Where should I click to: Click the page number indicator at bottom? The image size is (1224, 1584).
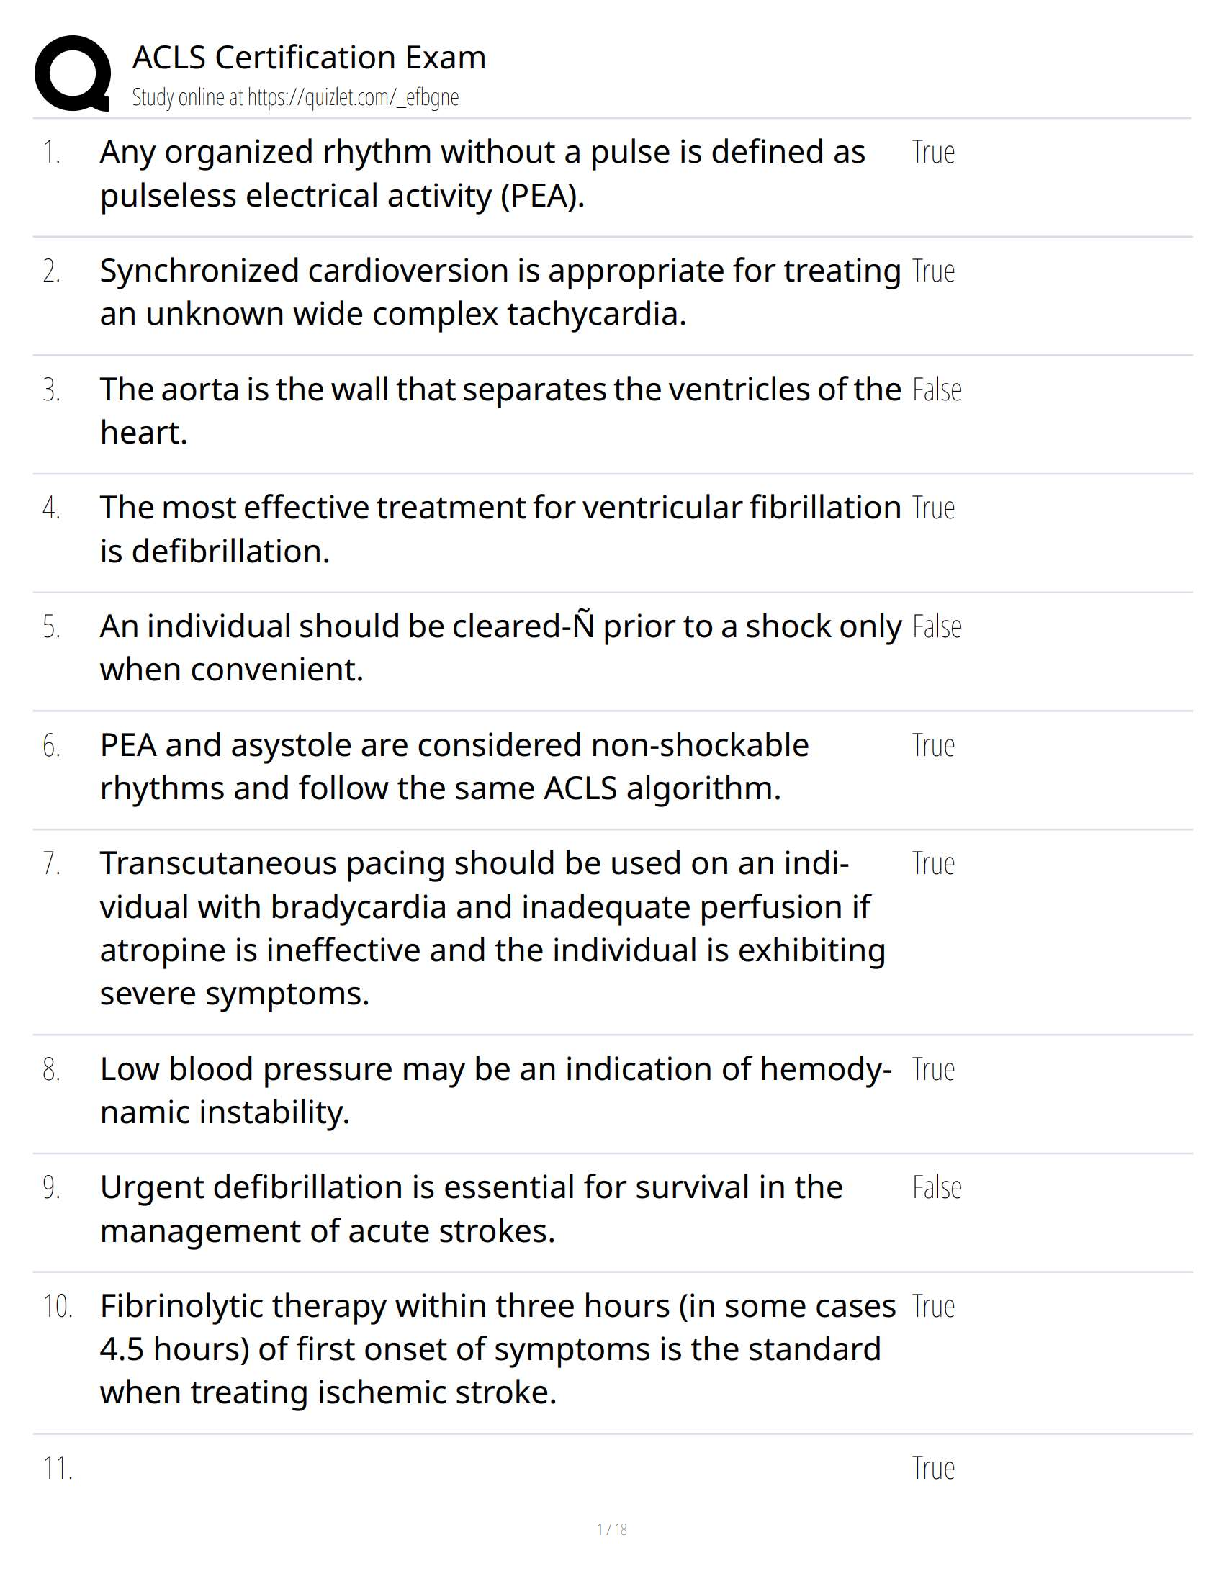(611, 1529)
